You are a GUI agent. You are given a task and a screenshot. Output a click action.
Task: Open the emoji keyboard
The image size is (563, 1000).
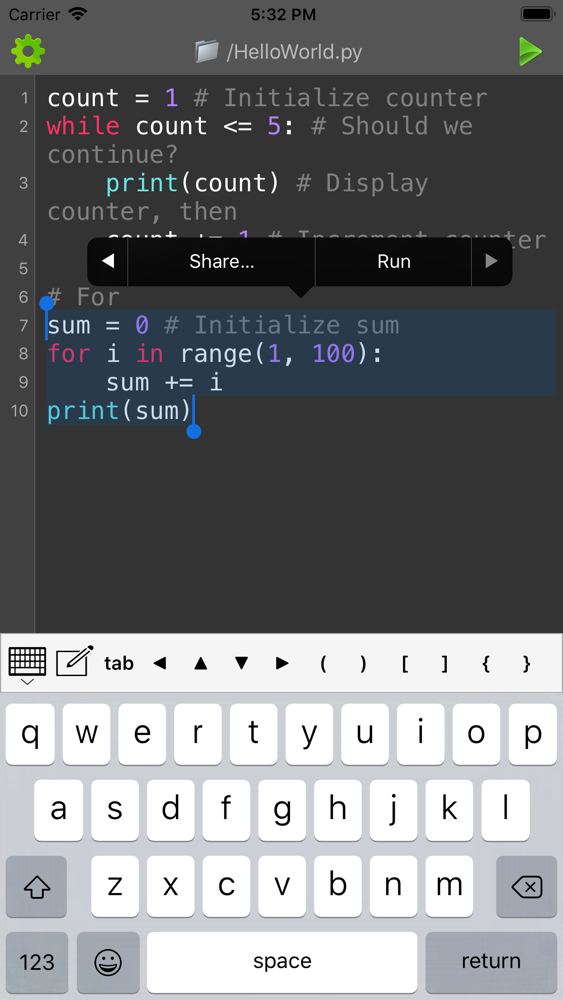(x=108, y=962)
